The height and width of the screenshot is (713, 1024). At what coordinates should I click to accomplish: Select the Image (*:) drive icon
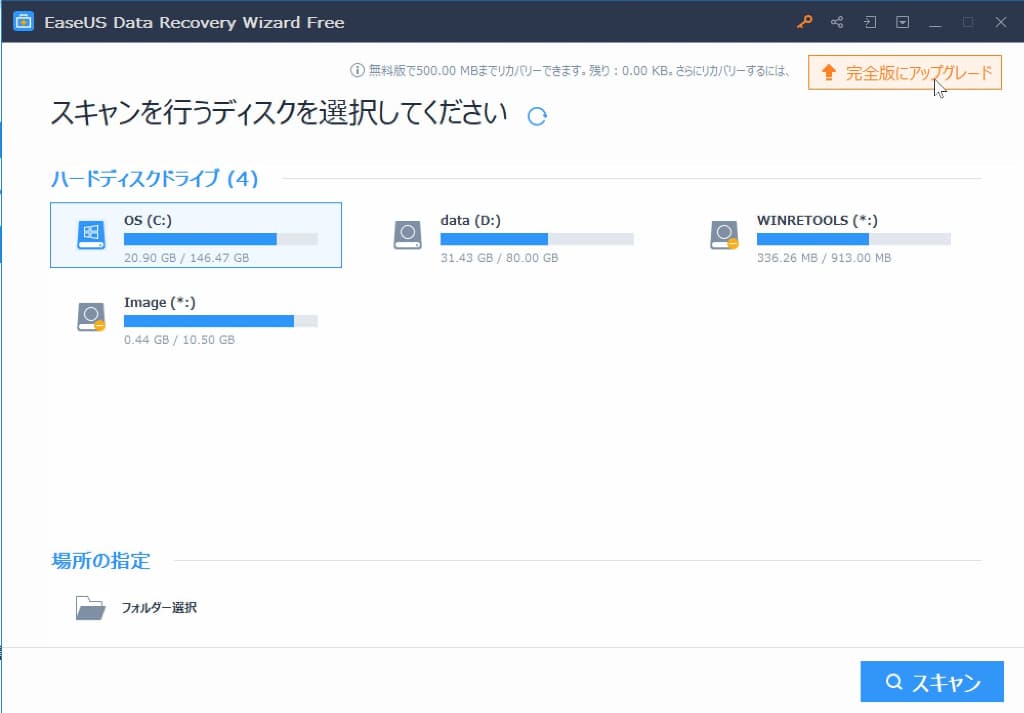pos(91,317)
